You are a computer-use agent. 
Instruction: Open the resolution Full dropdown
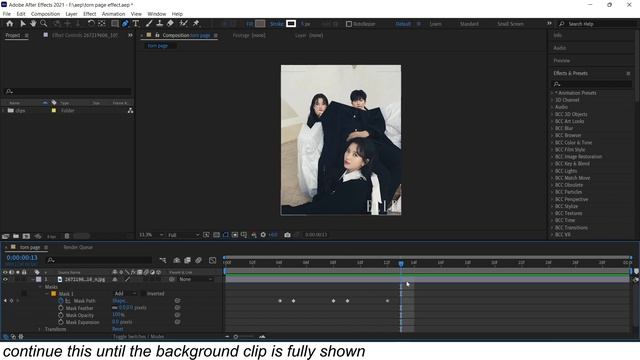point(183,235)
